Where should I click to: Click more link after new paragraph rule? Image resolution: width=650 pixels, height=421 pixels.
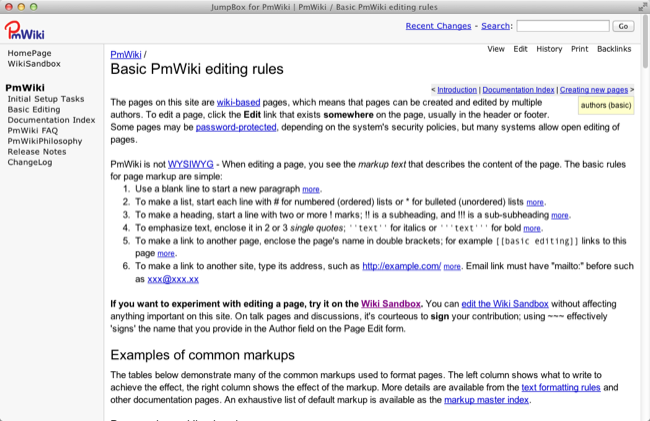point(311,189)
